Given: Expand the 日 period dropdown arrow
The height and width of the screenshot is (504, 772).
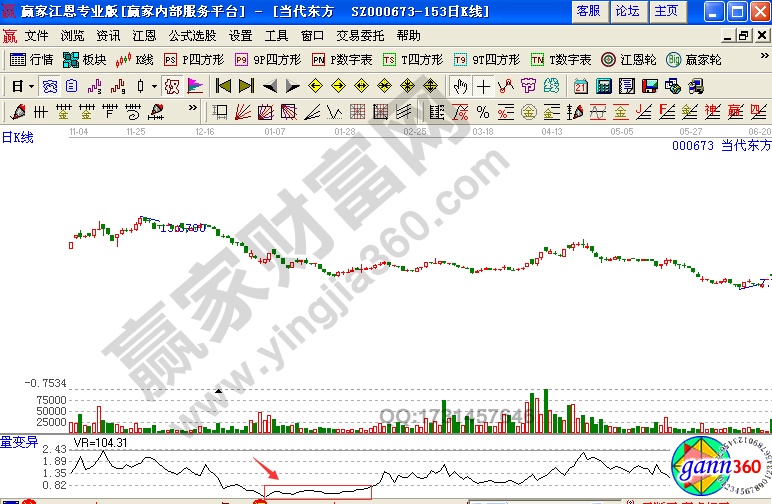Looking at the screenshot, I should point(32,86).
